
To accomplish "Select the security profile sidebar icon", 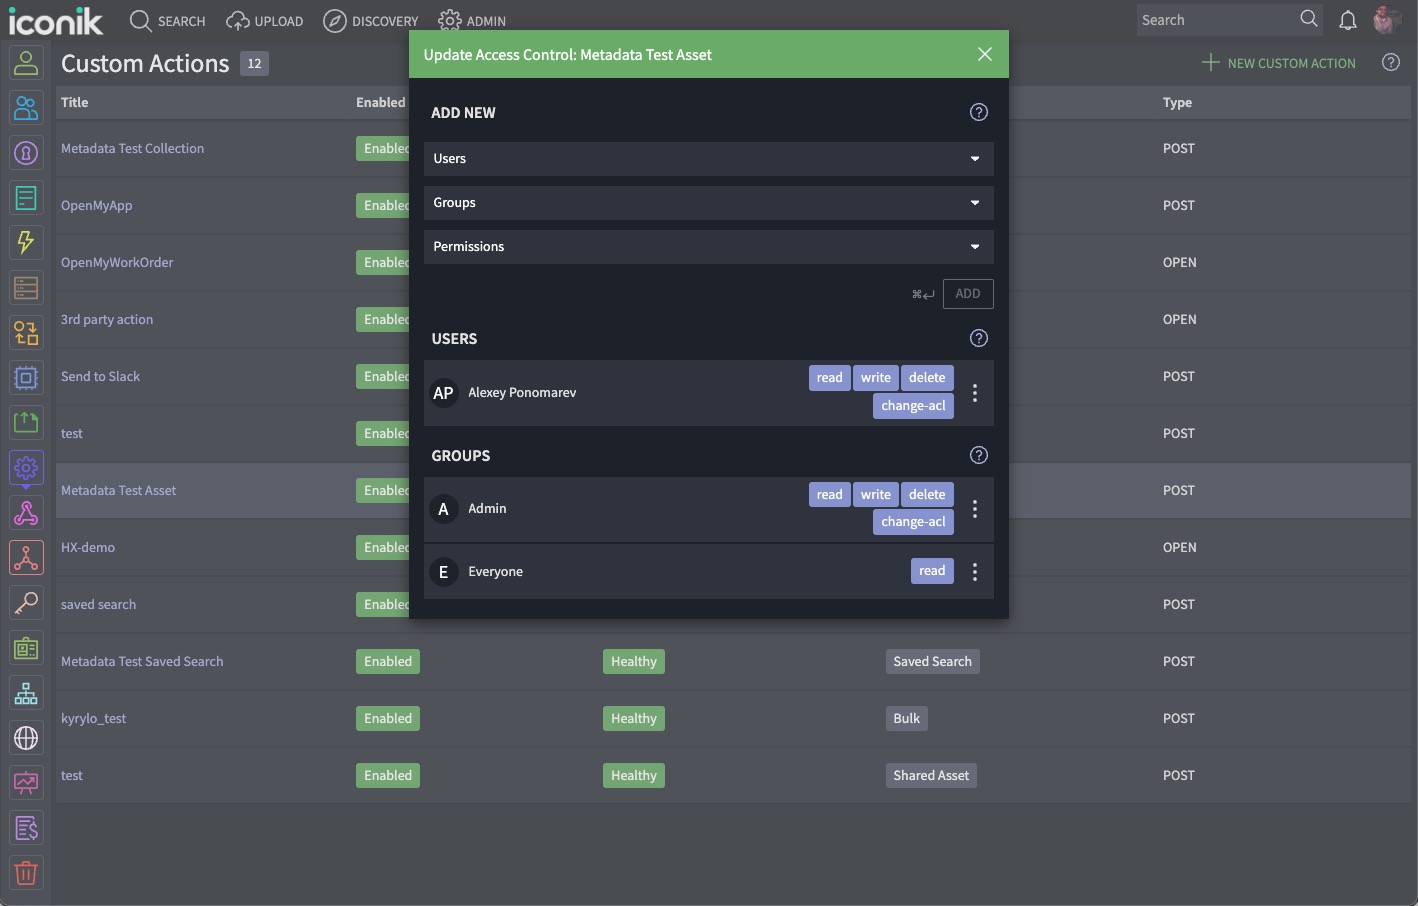I will point(26,152).
